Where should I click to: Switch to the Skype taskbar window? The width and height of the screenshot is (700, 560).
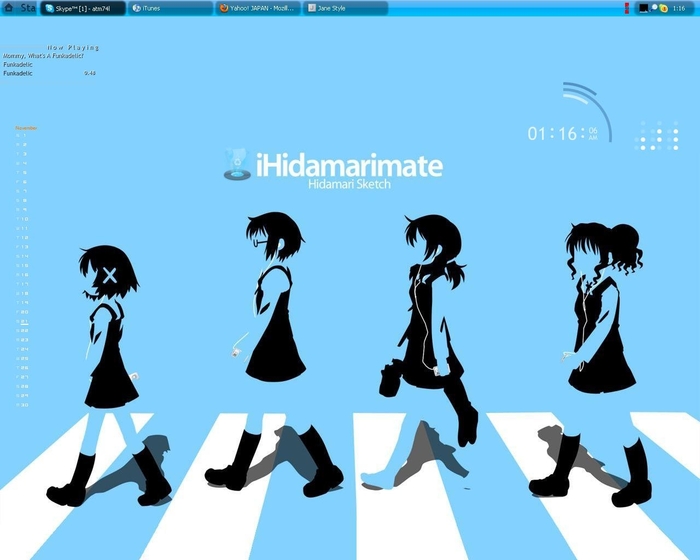click(x=83, y=8)
